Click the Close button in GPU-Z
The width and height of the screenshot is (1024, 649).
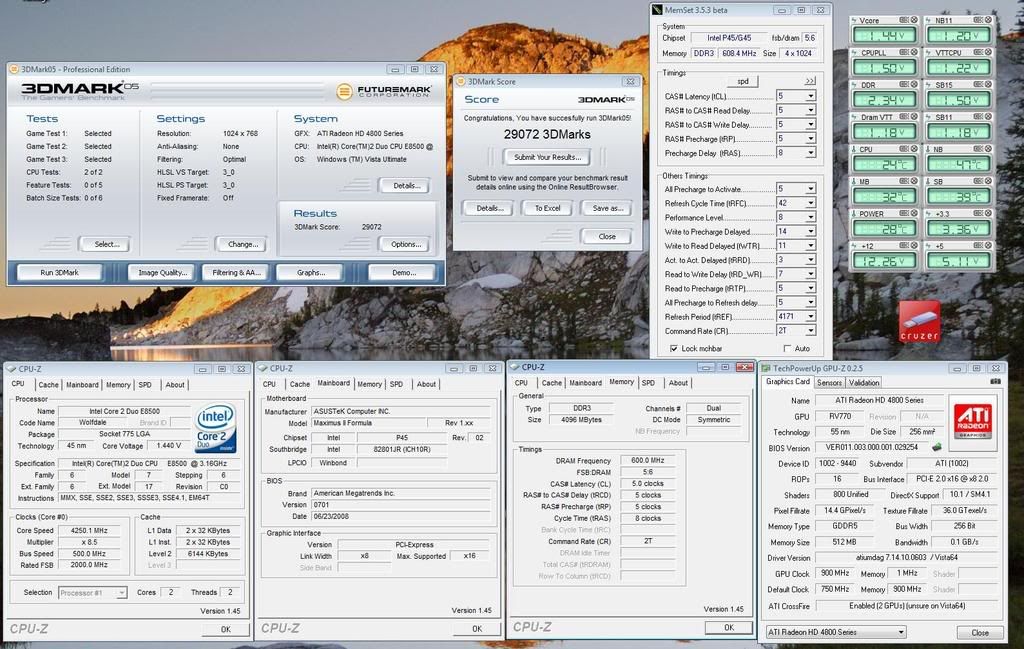pos(980,633)
